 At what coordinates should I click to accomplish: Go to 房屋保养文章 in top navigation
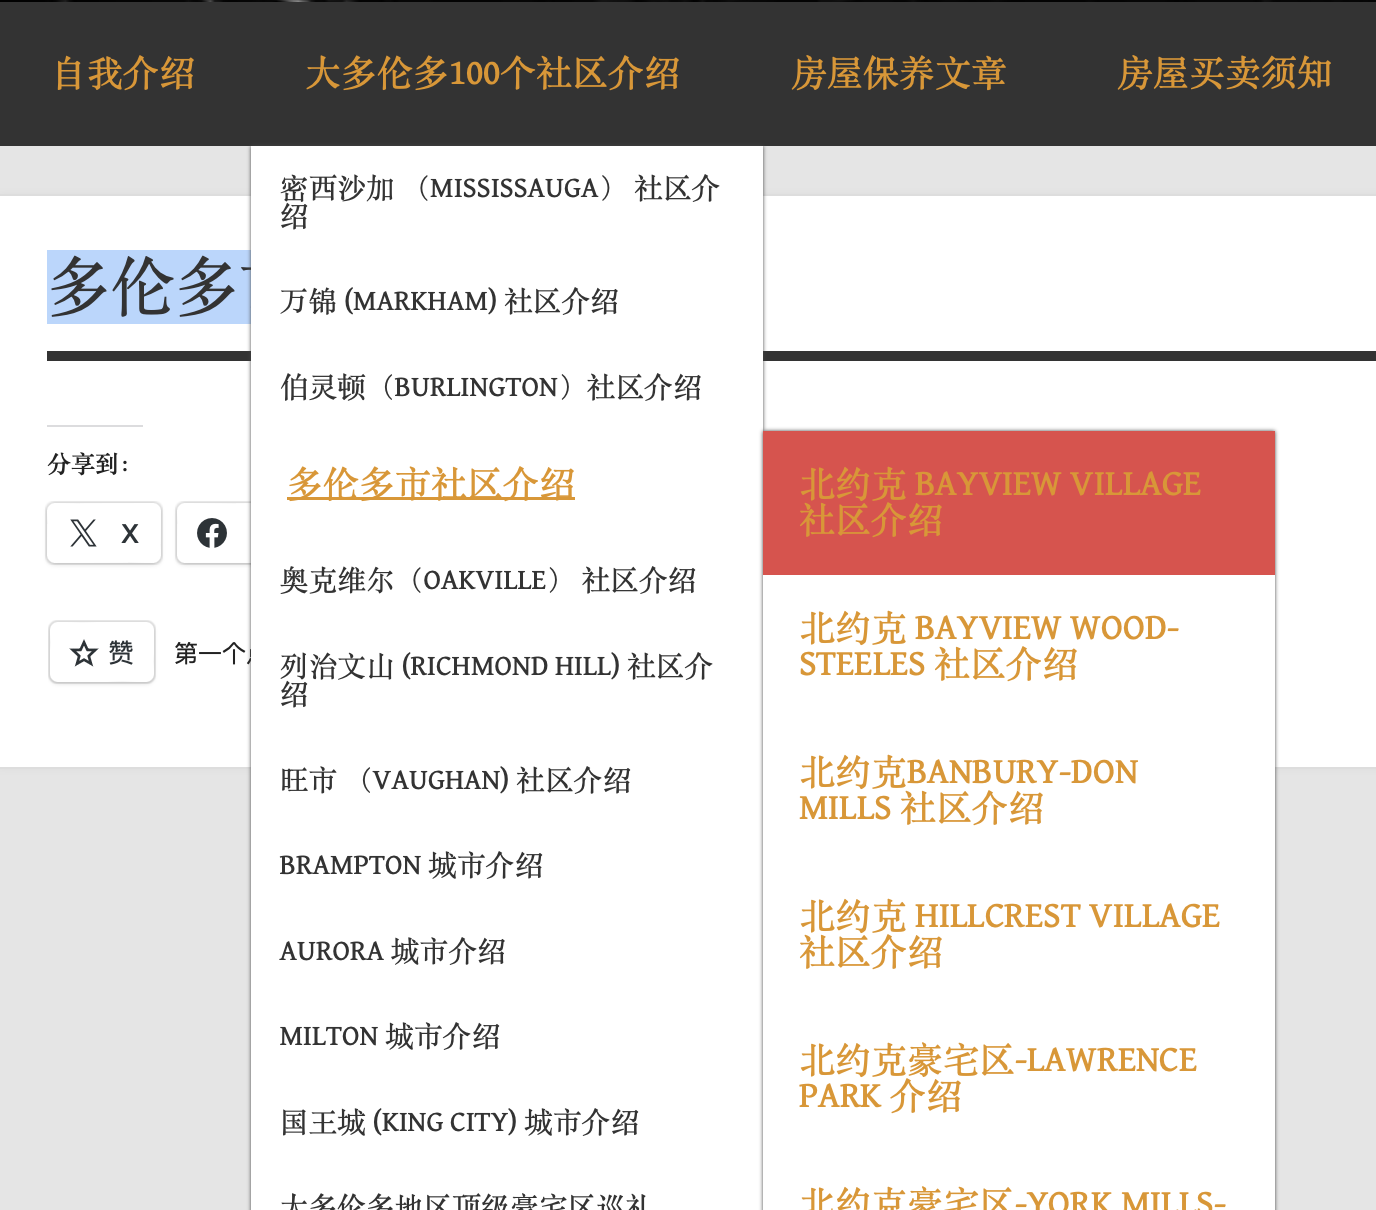tap(898, 73)
